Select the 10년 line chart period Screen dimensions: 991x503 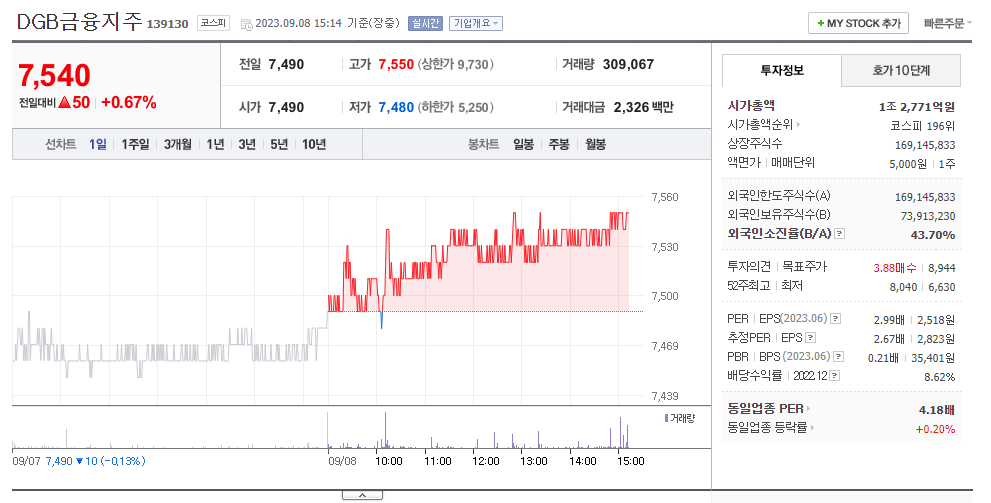click(314, 145)
